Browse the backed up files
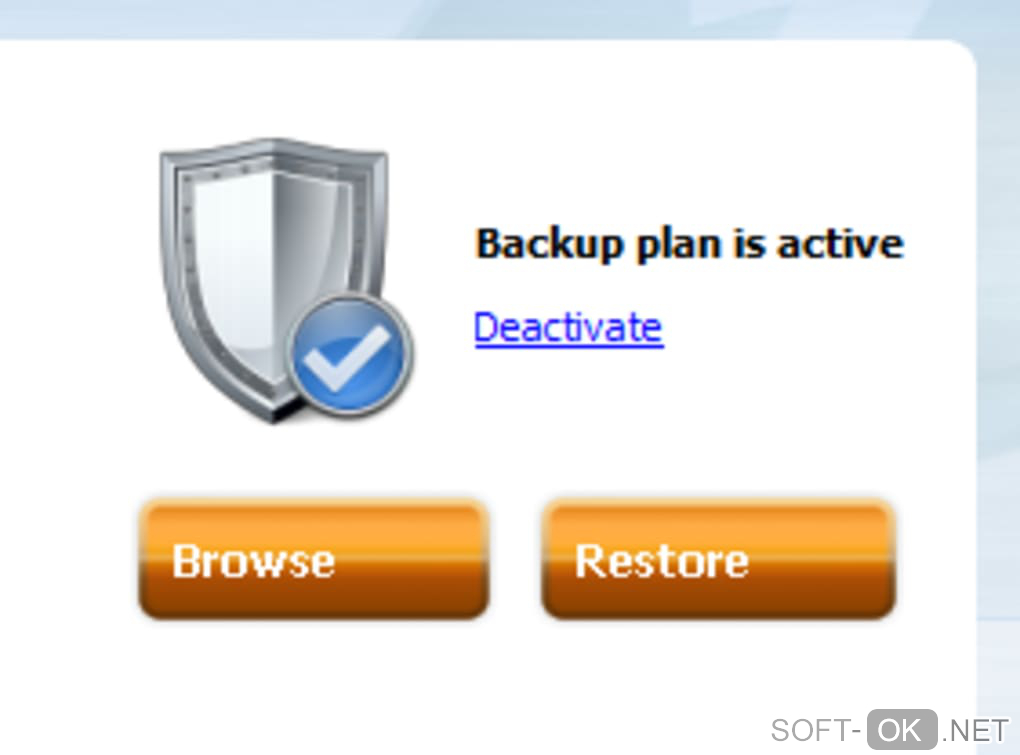The image size is (1020, 755). click(313, 560)
